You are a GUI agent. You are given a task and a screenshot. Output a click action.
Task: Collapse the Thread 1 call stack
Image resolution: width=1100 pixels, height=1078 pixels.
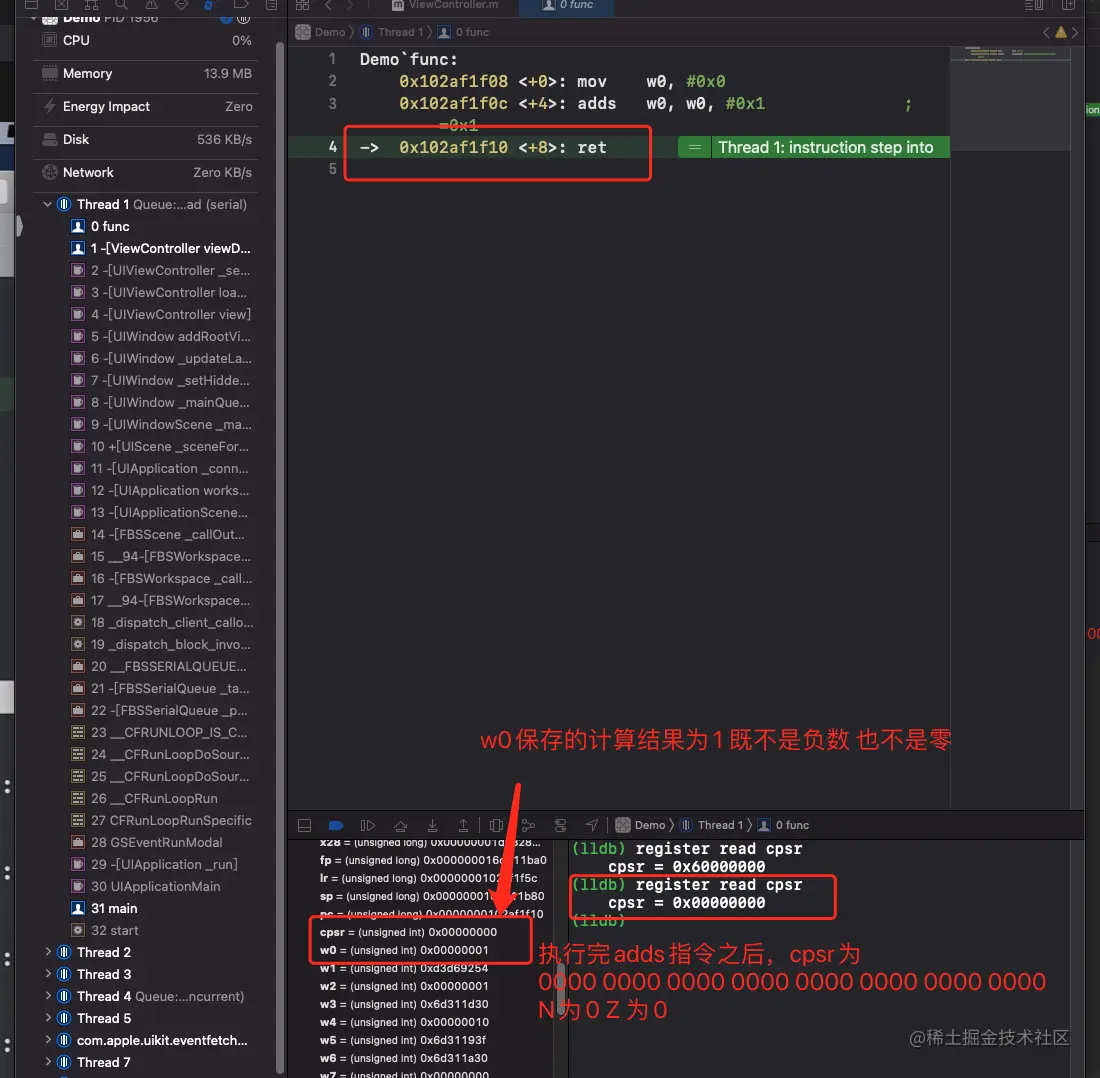[47, 204]
